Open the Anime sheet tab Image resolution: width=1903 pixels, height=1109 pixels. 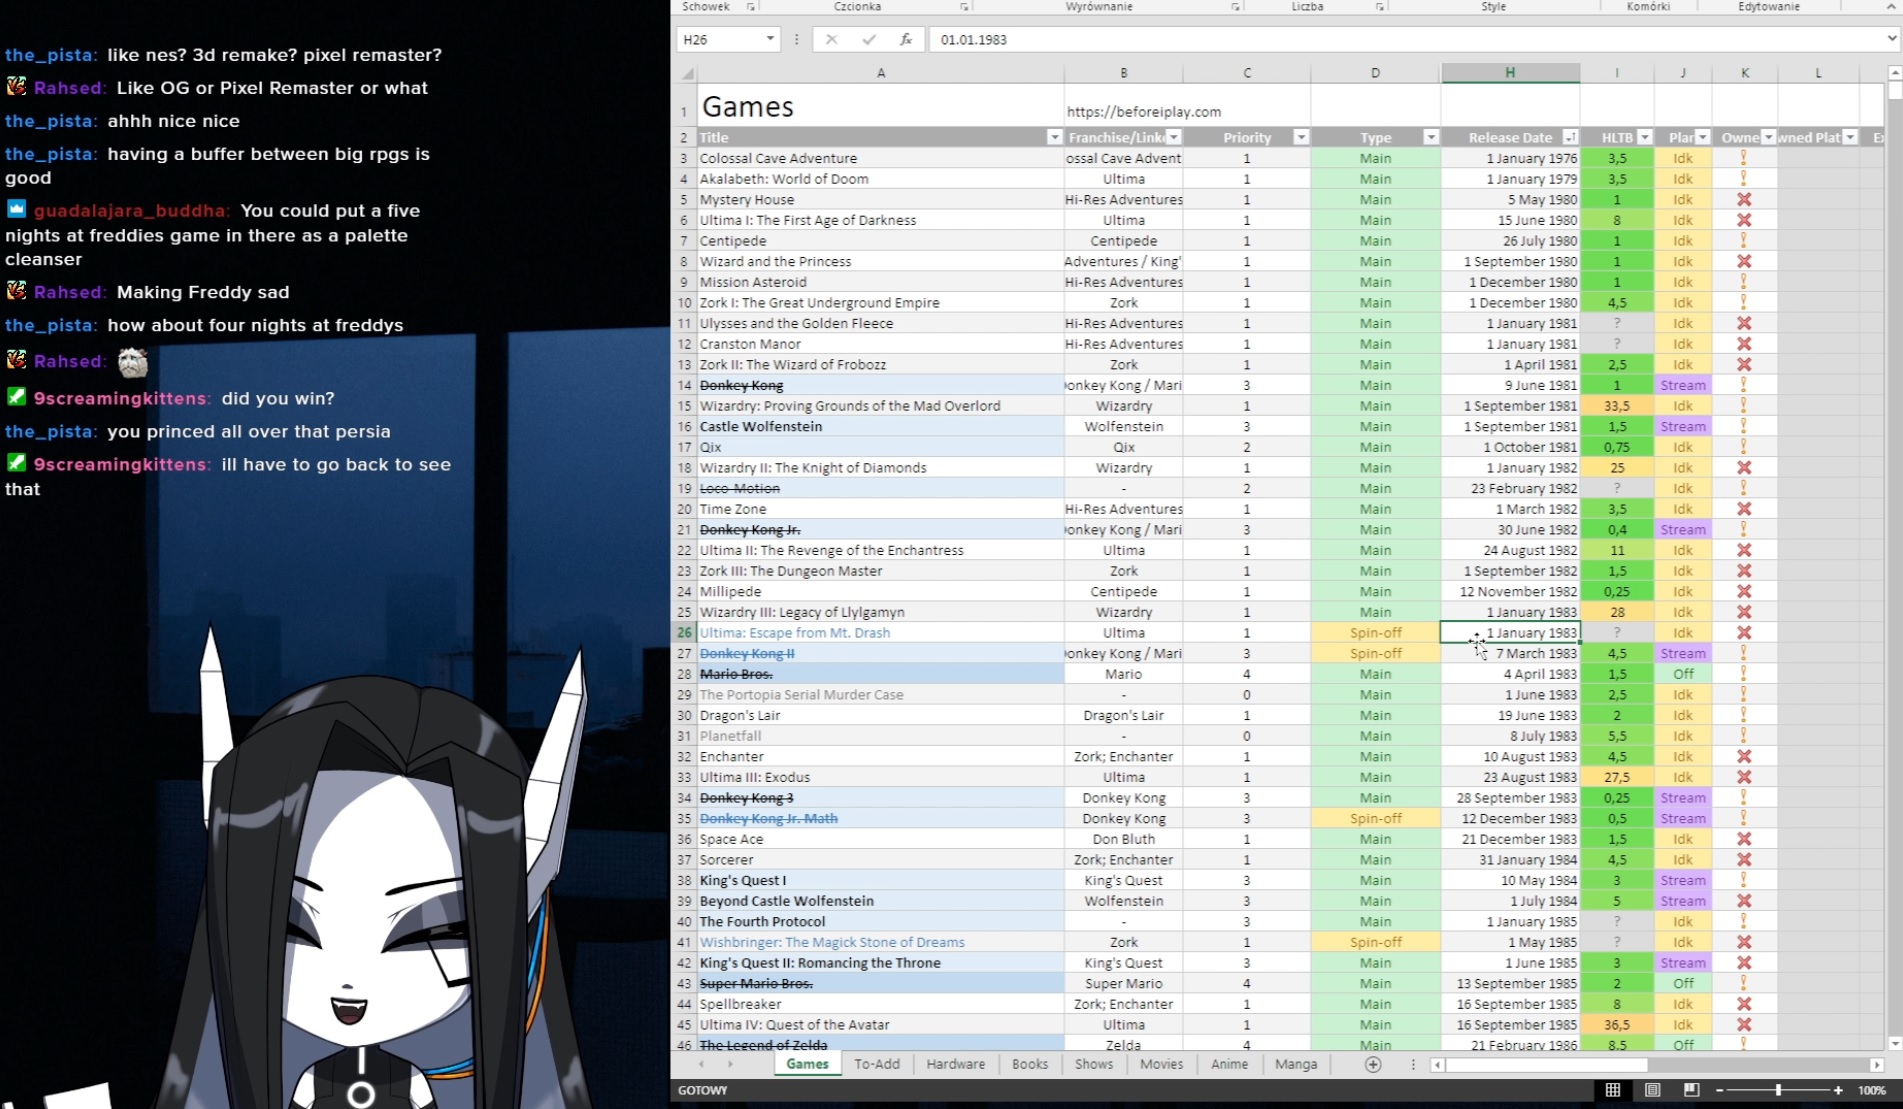(1229, 1064)
